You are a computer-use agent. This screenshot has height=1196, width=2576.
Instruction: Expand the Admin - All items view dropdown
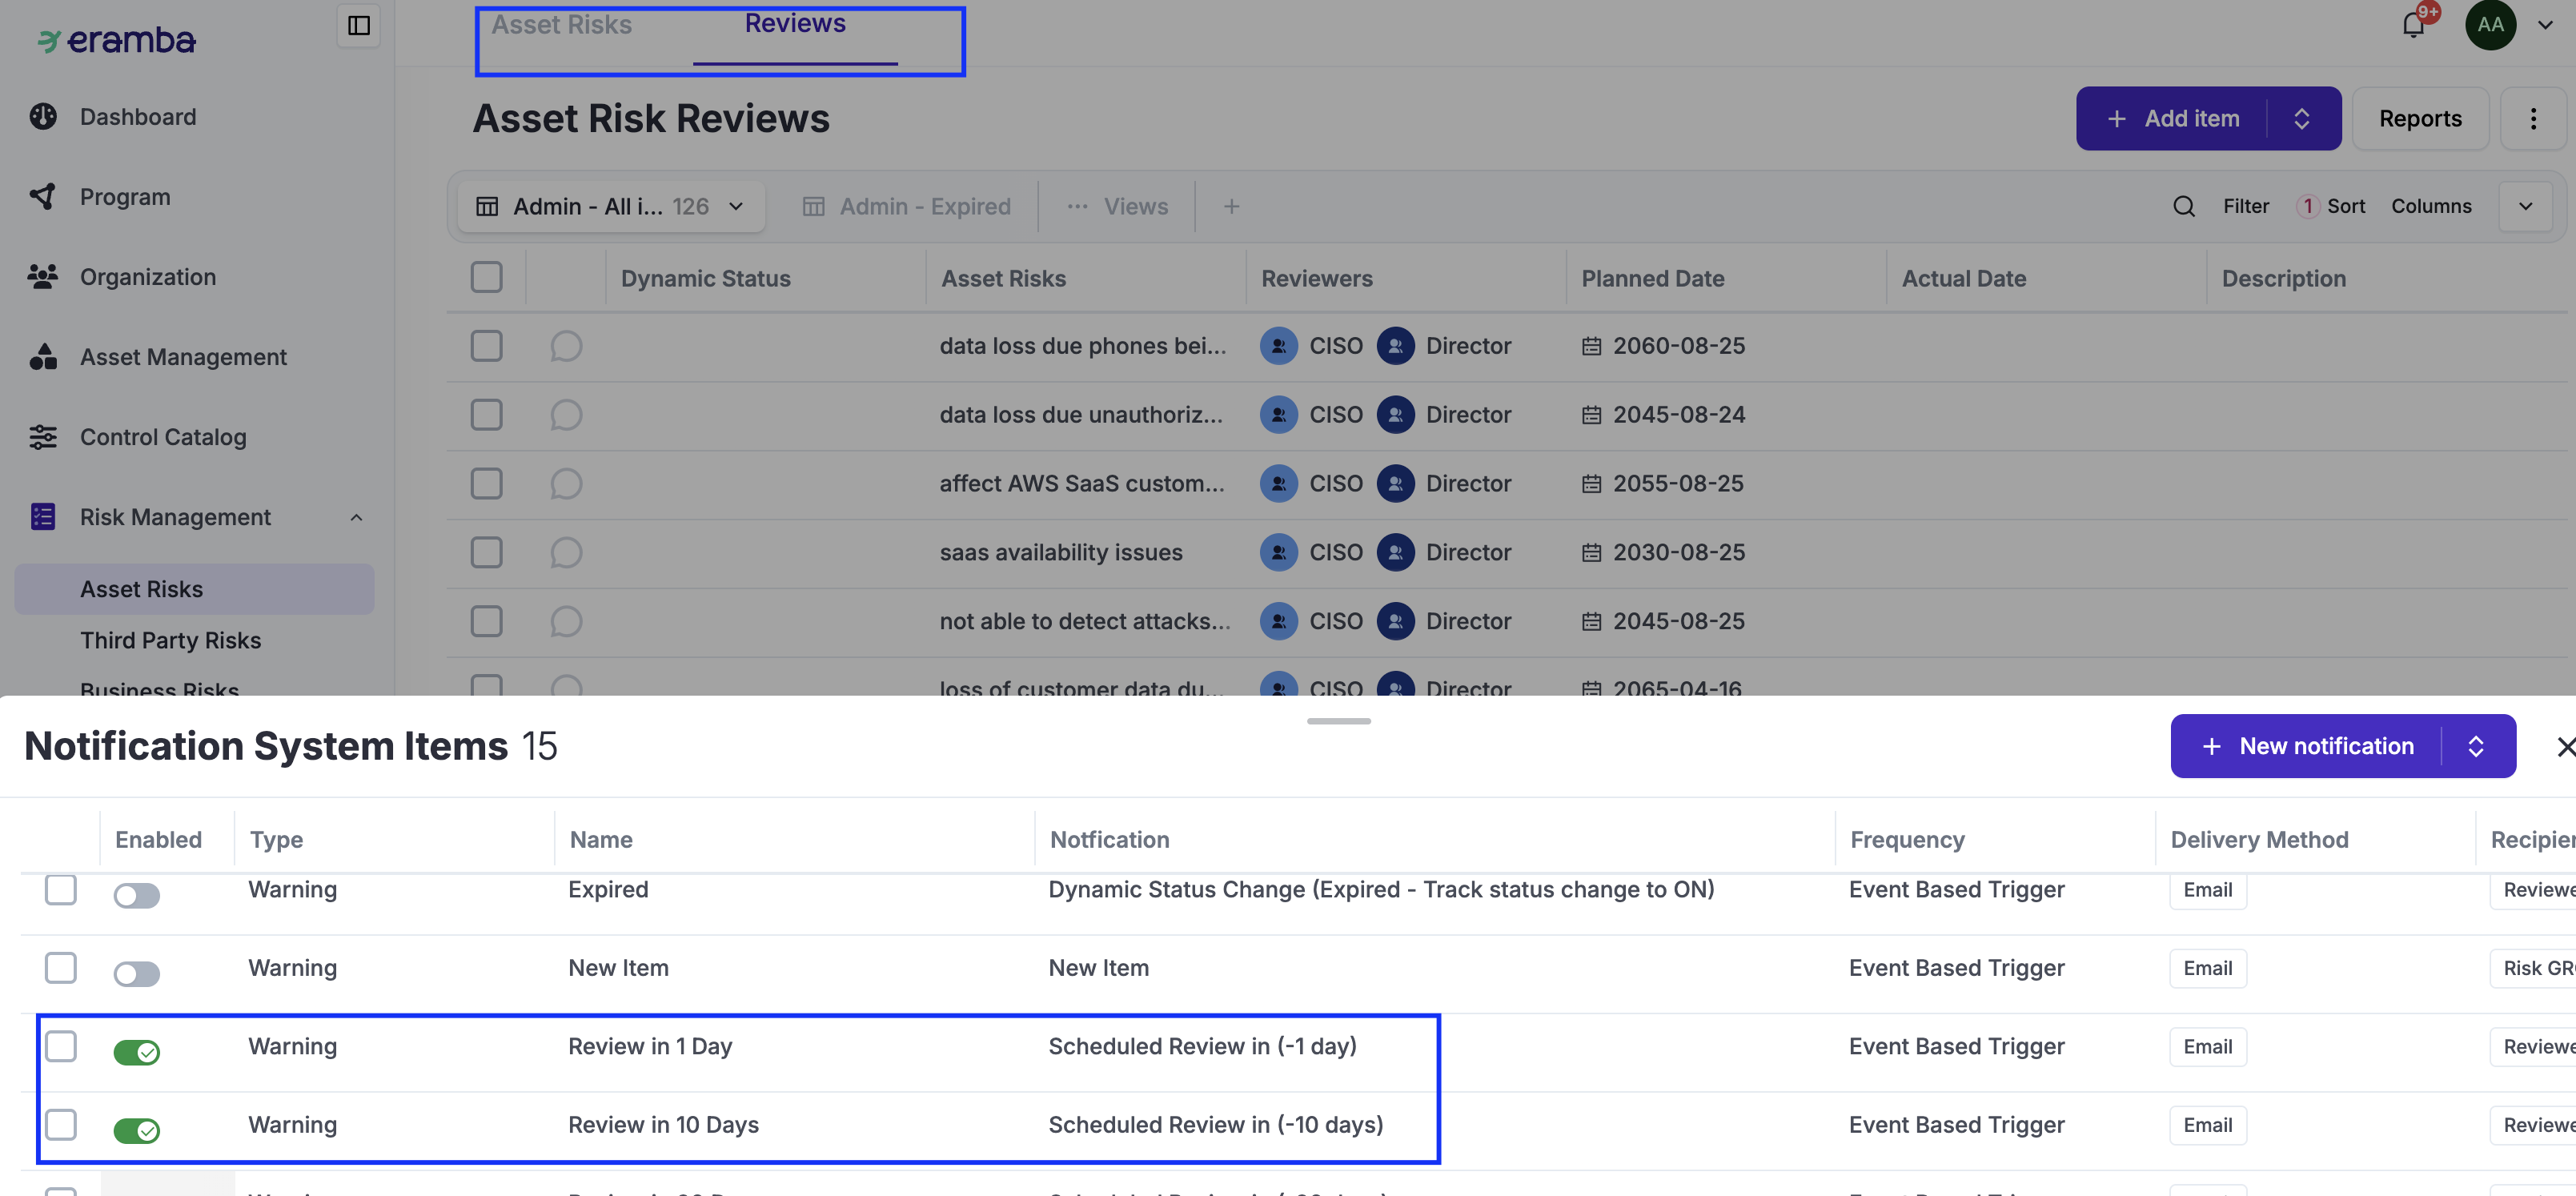[x=736, y=206]
